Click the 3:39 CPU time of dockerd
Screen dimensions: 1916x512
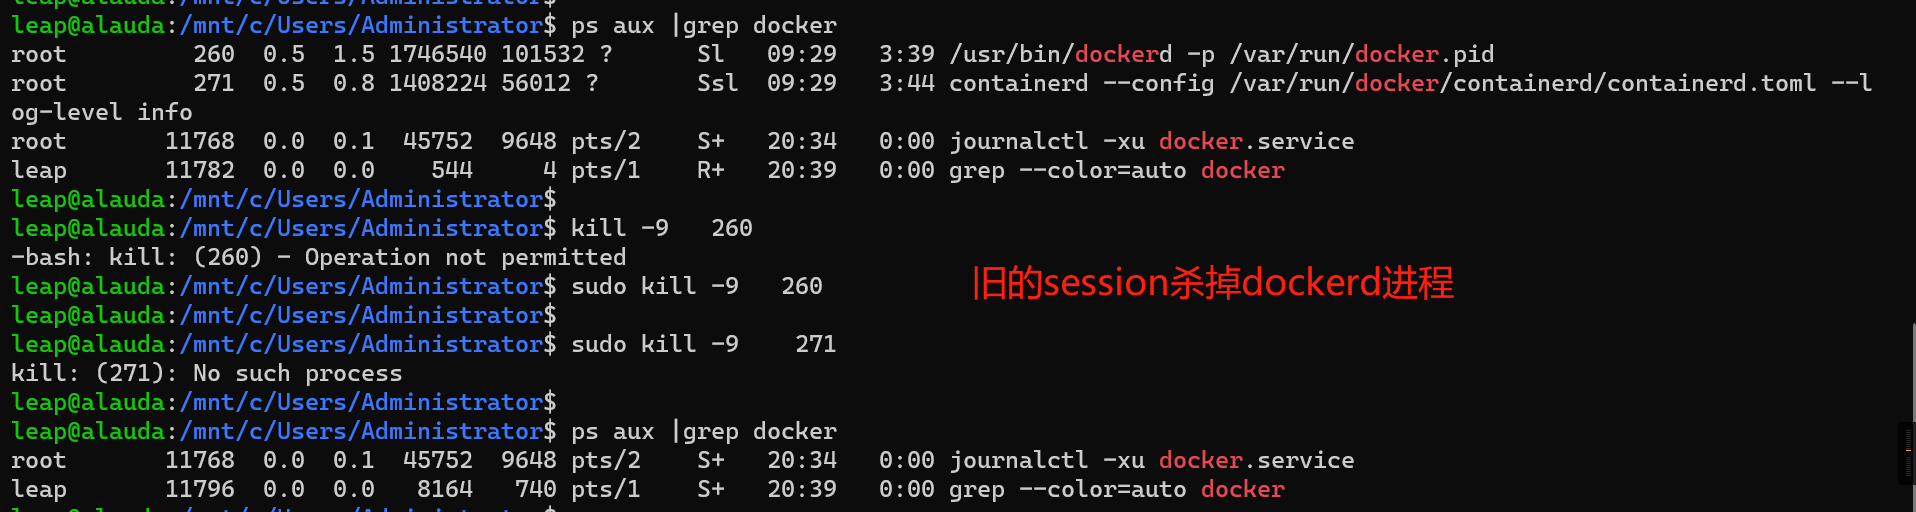point(907,54)
